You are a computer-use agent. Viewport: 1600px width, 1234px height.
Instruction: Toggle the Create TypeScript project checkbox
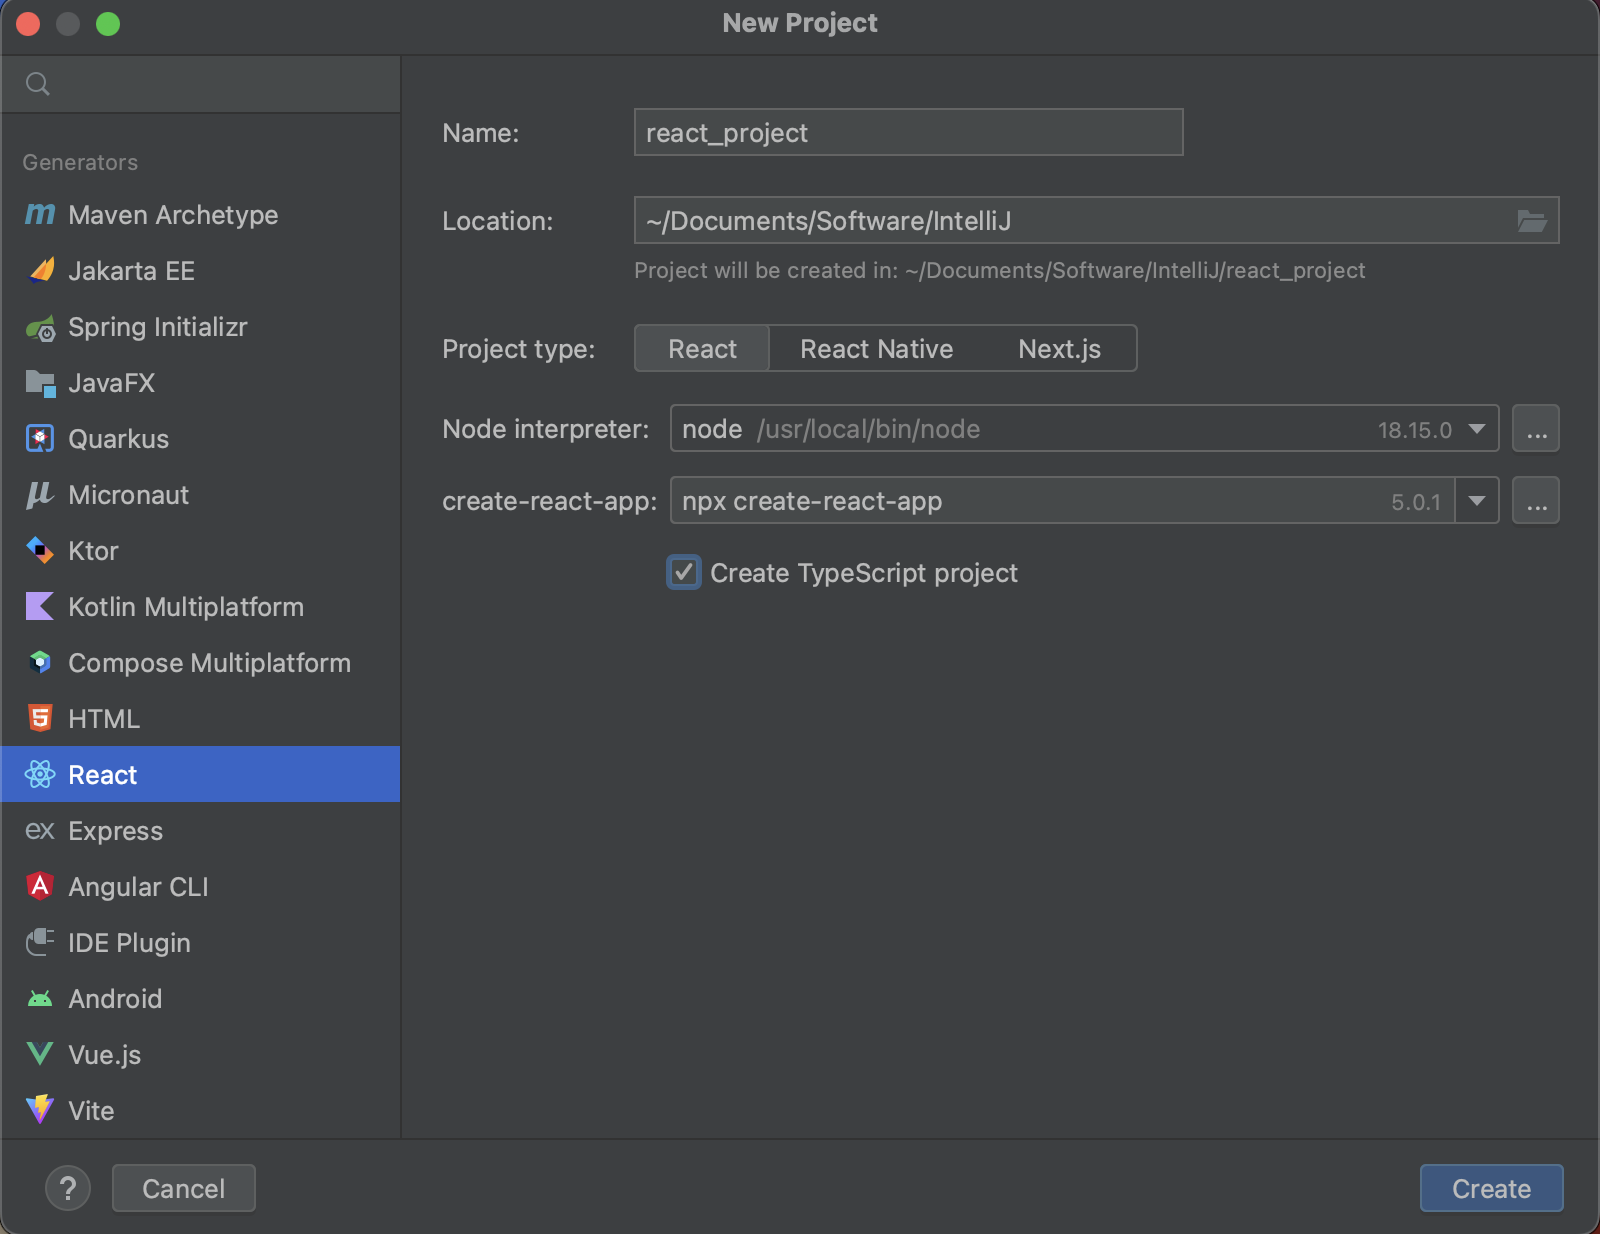pos(684,572)
